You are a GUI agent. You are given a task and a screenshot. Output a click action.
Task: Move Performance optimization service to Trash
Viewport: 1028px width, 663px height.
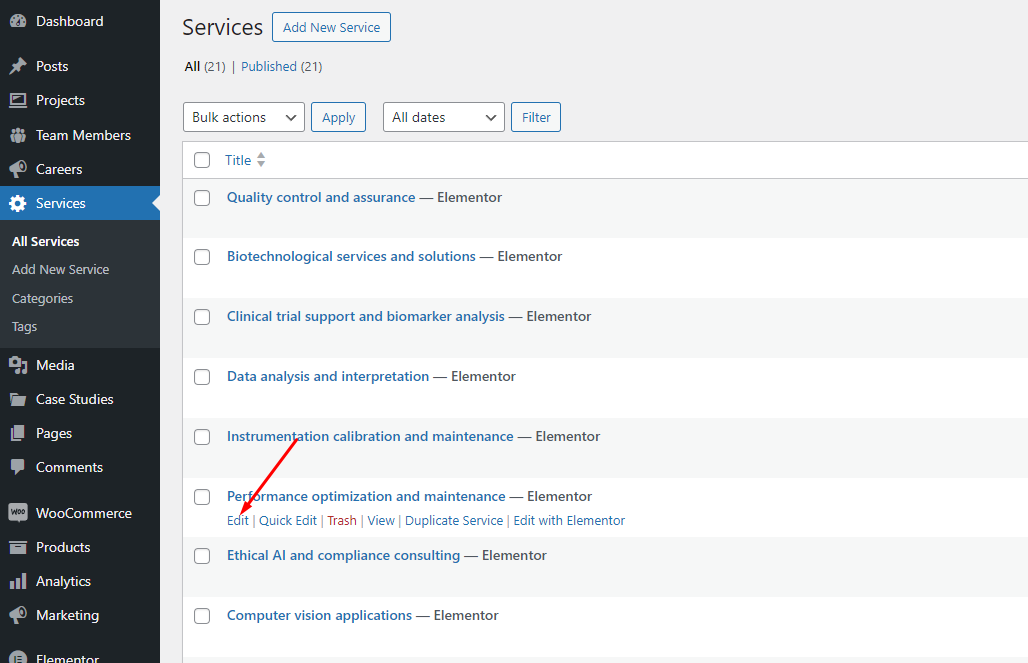pyautogui.click(x=342, y=520)
